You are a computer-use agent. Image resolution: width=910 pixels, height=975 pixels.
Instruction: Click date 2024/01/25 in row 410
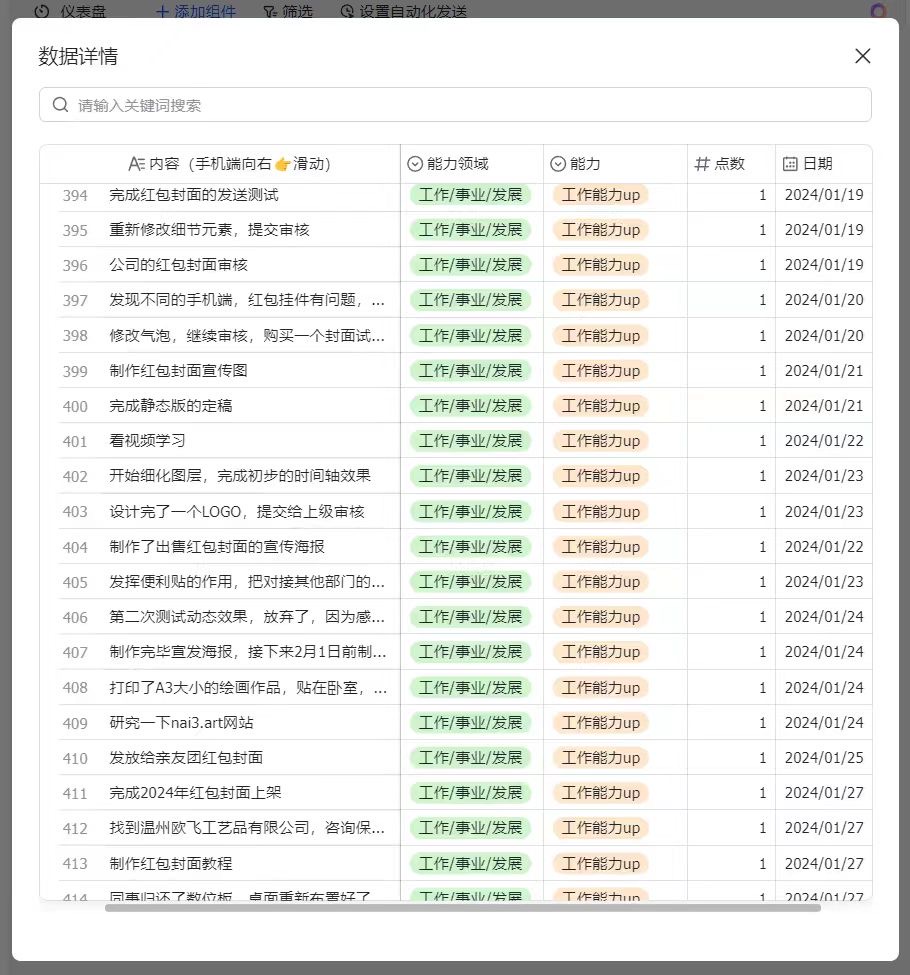coord(824,757)
